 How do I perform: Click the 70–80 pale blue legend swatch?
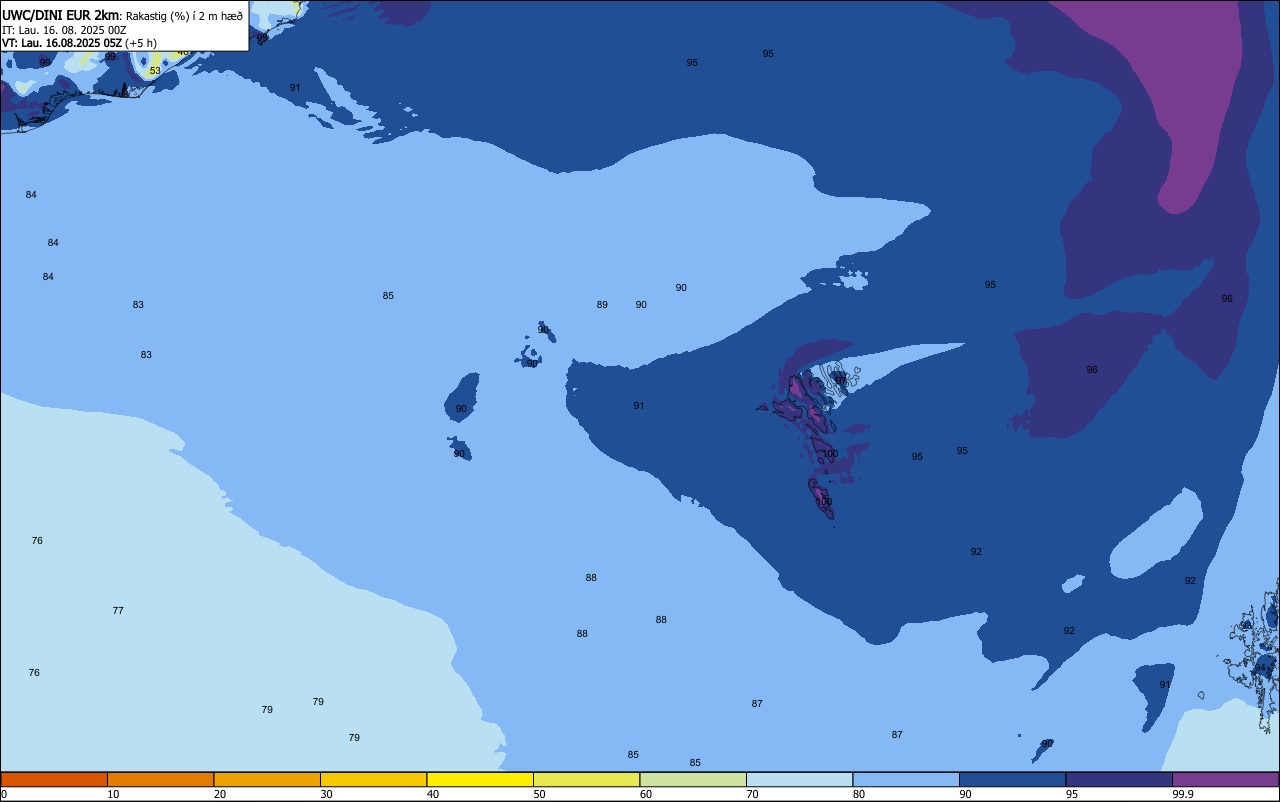(799, 779)
